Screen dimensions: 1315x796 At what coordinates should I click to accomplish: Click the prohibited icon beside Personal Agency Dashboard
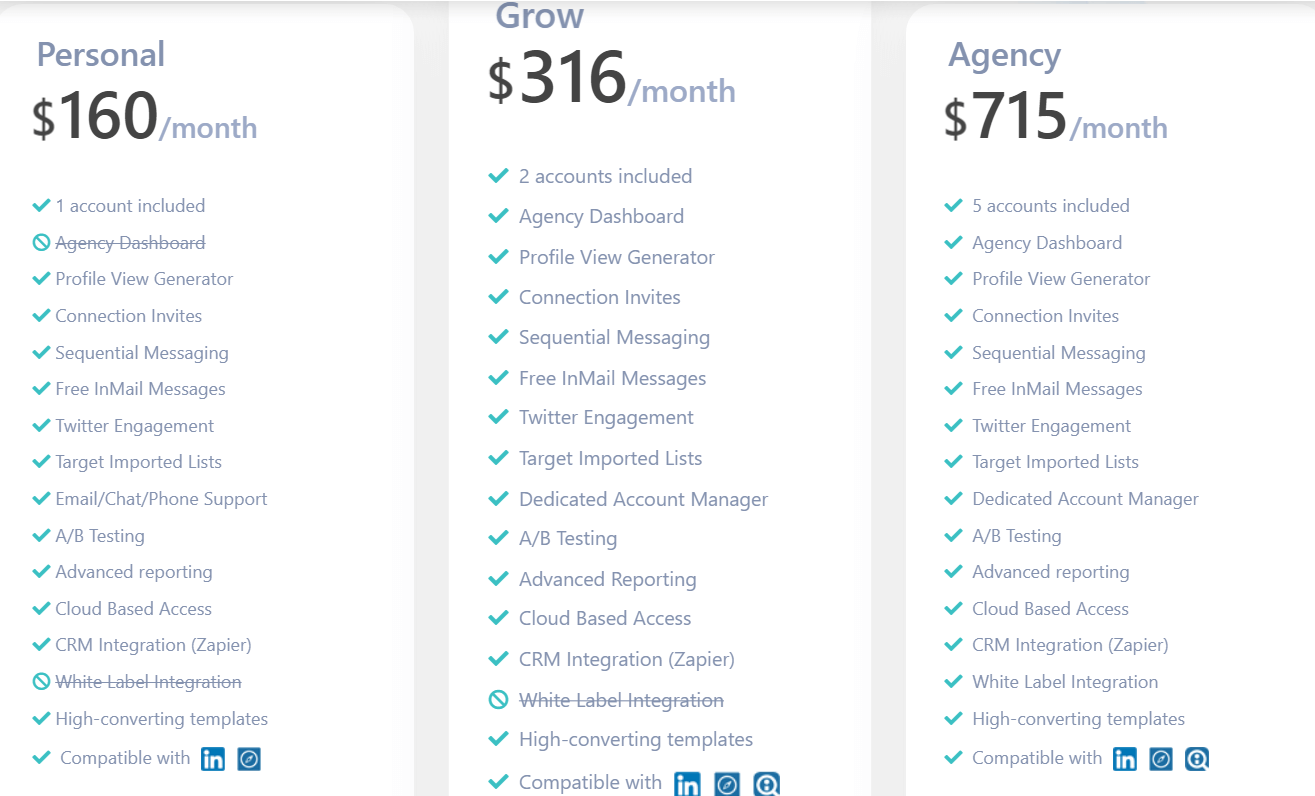pyautogui.click(x=41, y=243)
